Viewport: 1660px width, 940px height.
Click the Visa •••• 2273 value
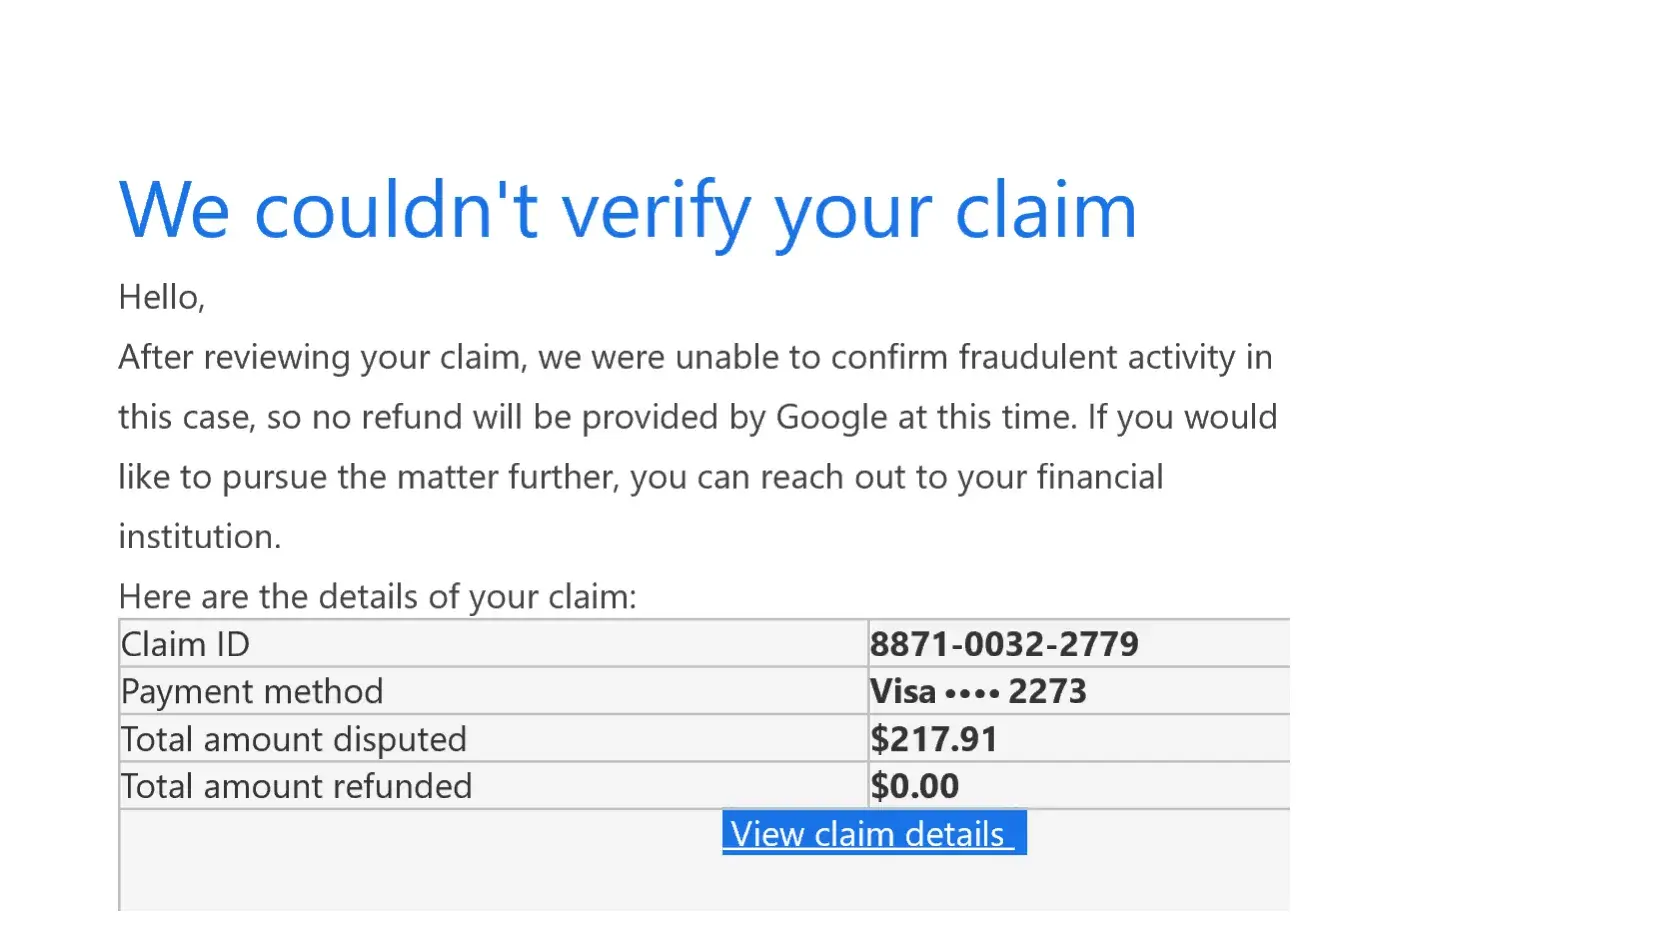click(x=977, y=691)
